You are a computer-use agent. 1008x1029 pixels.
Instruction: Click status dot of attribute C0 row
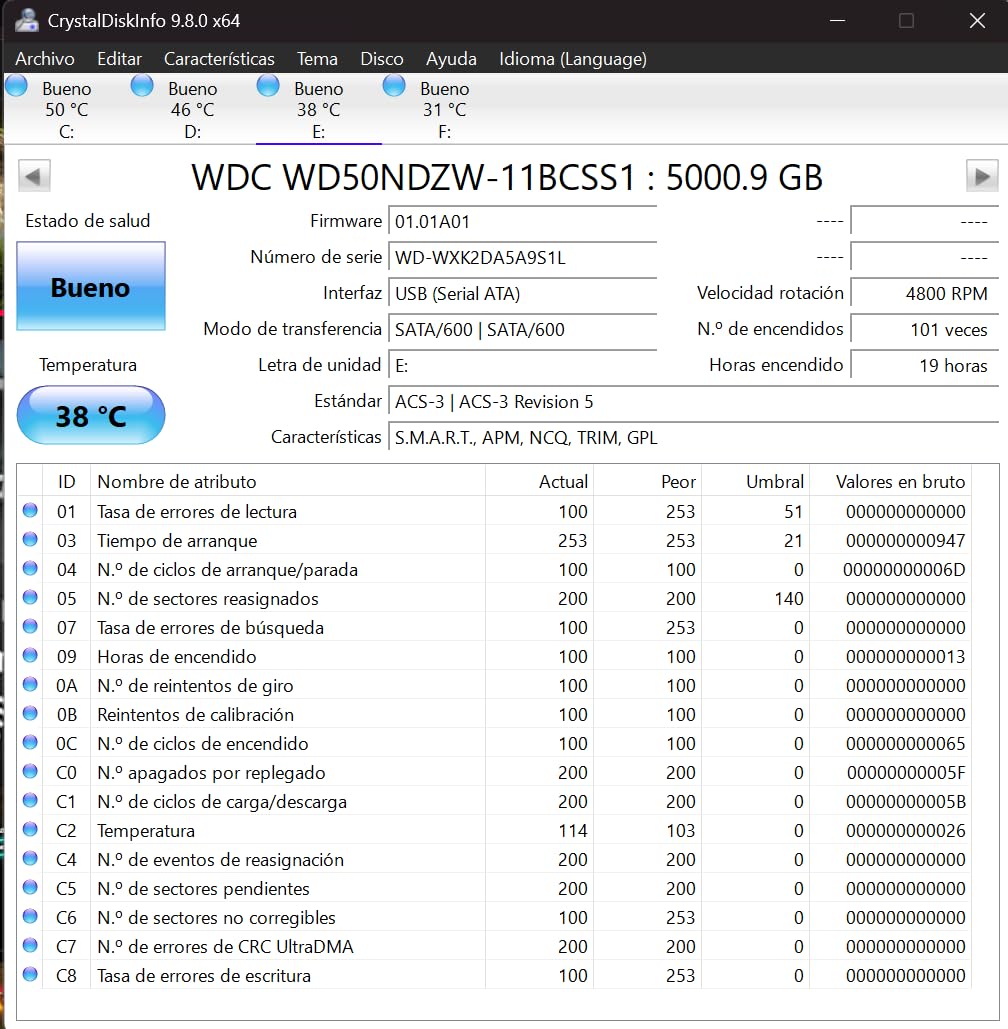tap(30, 771)
